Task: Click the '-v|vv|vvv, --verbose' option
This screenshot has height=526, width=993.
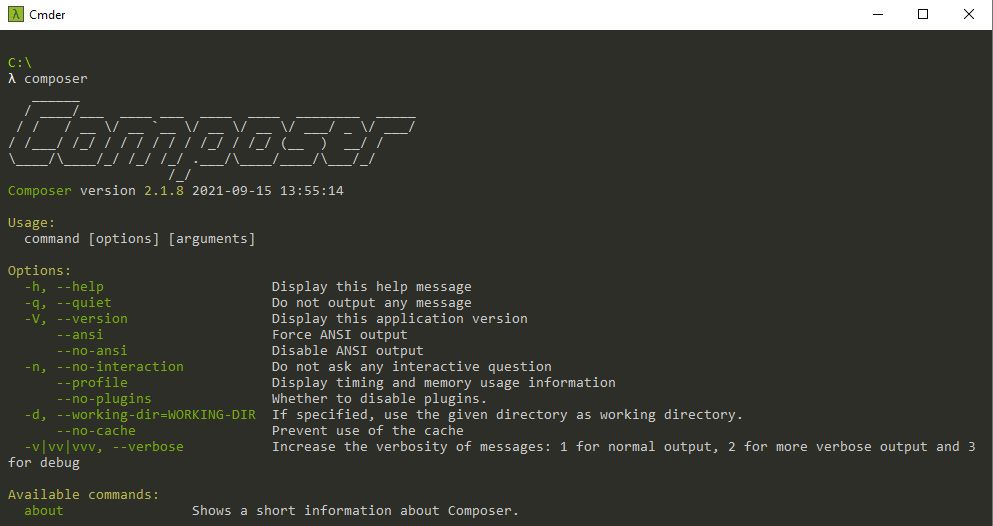Action: click(x=104, y=446)
